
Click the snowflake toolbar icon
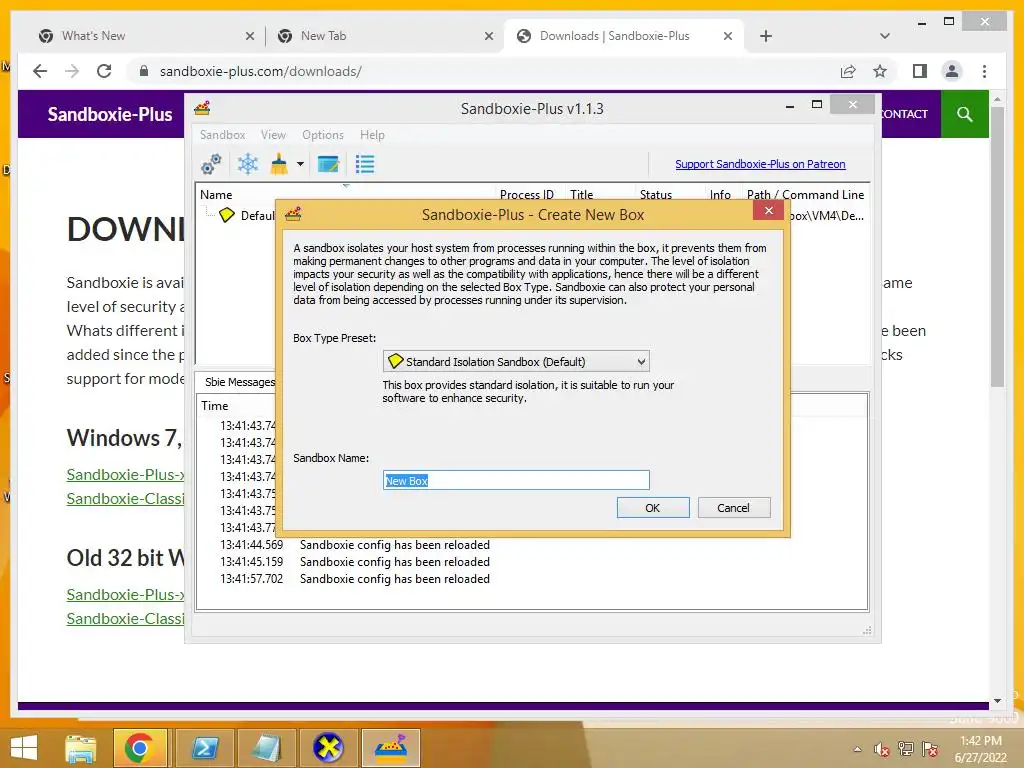tap(248, 164)
